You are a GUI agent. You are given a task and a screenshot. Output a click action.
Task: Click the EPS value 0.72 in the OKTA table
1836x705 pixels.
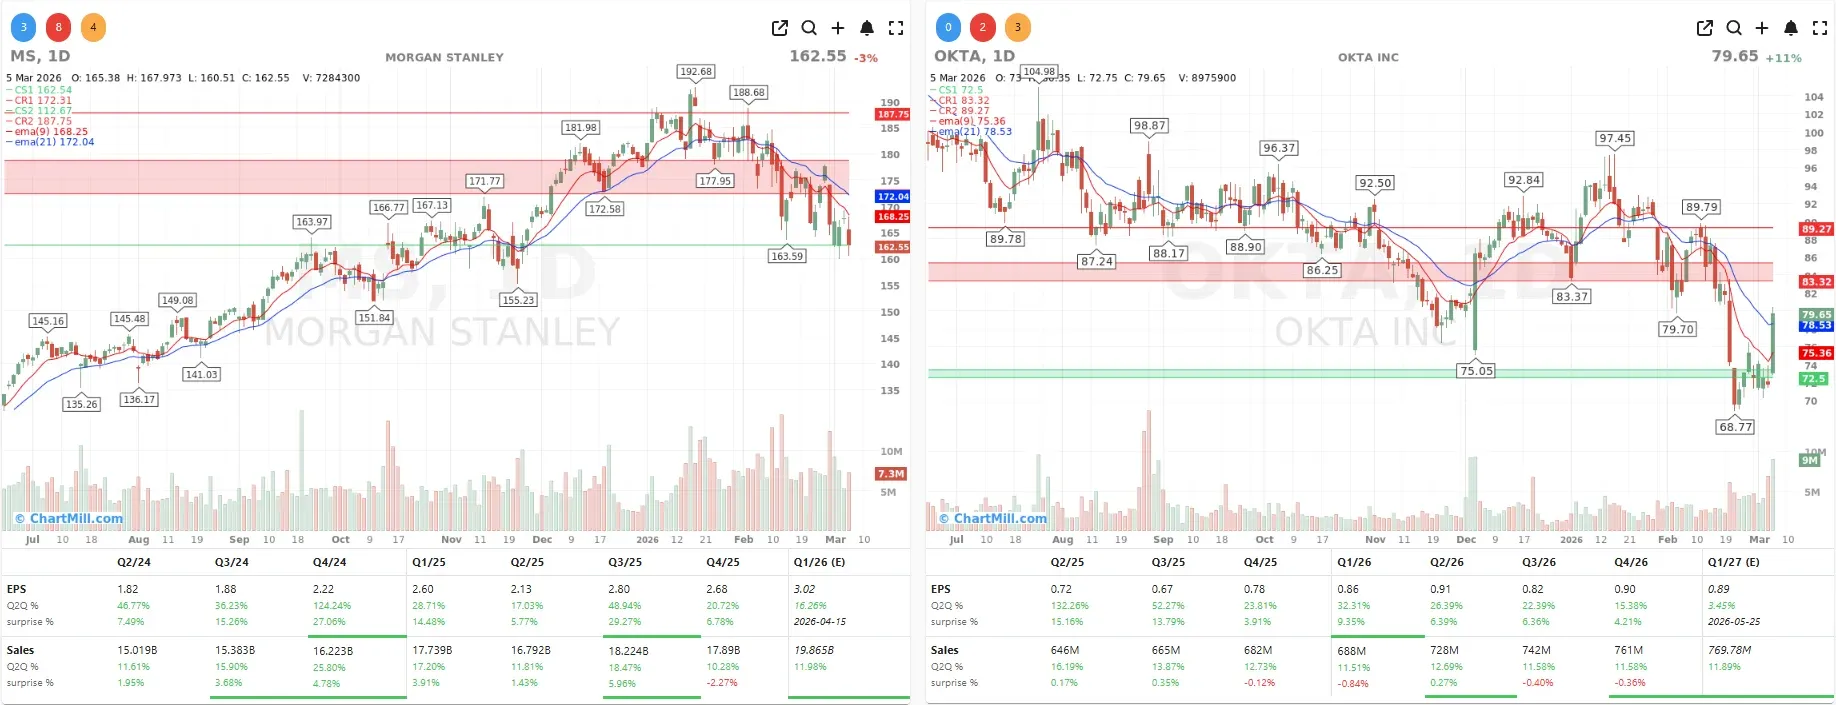click(1061, 589)
